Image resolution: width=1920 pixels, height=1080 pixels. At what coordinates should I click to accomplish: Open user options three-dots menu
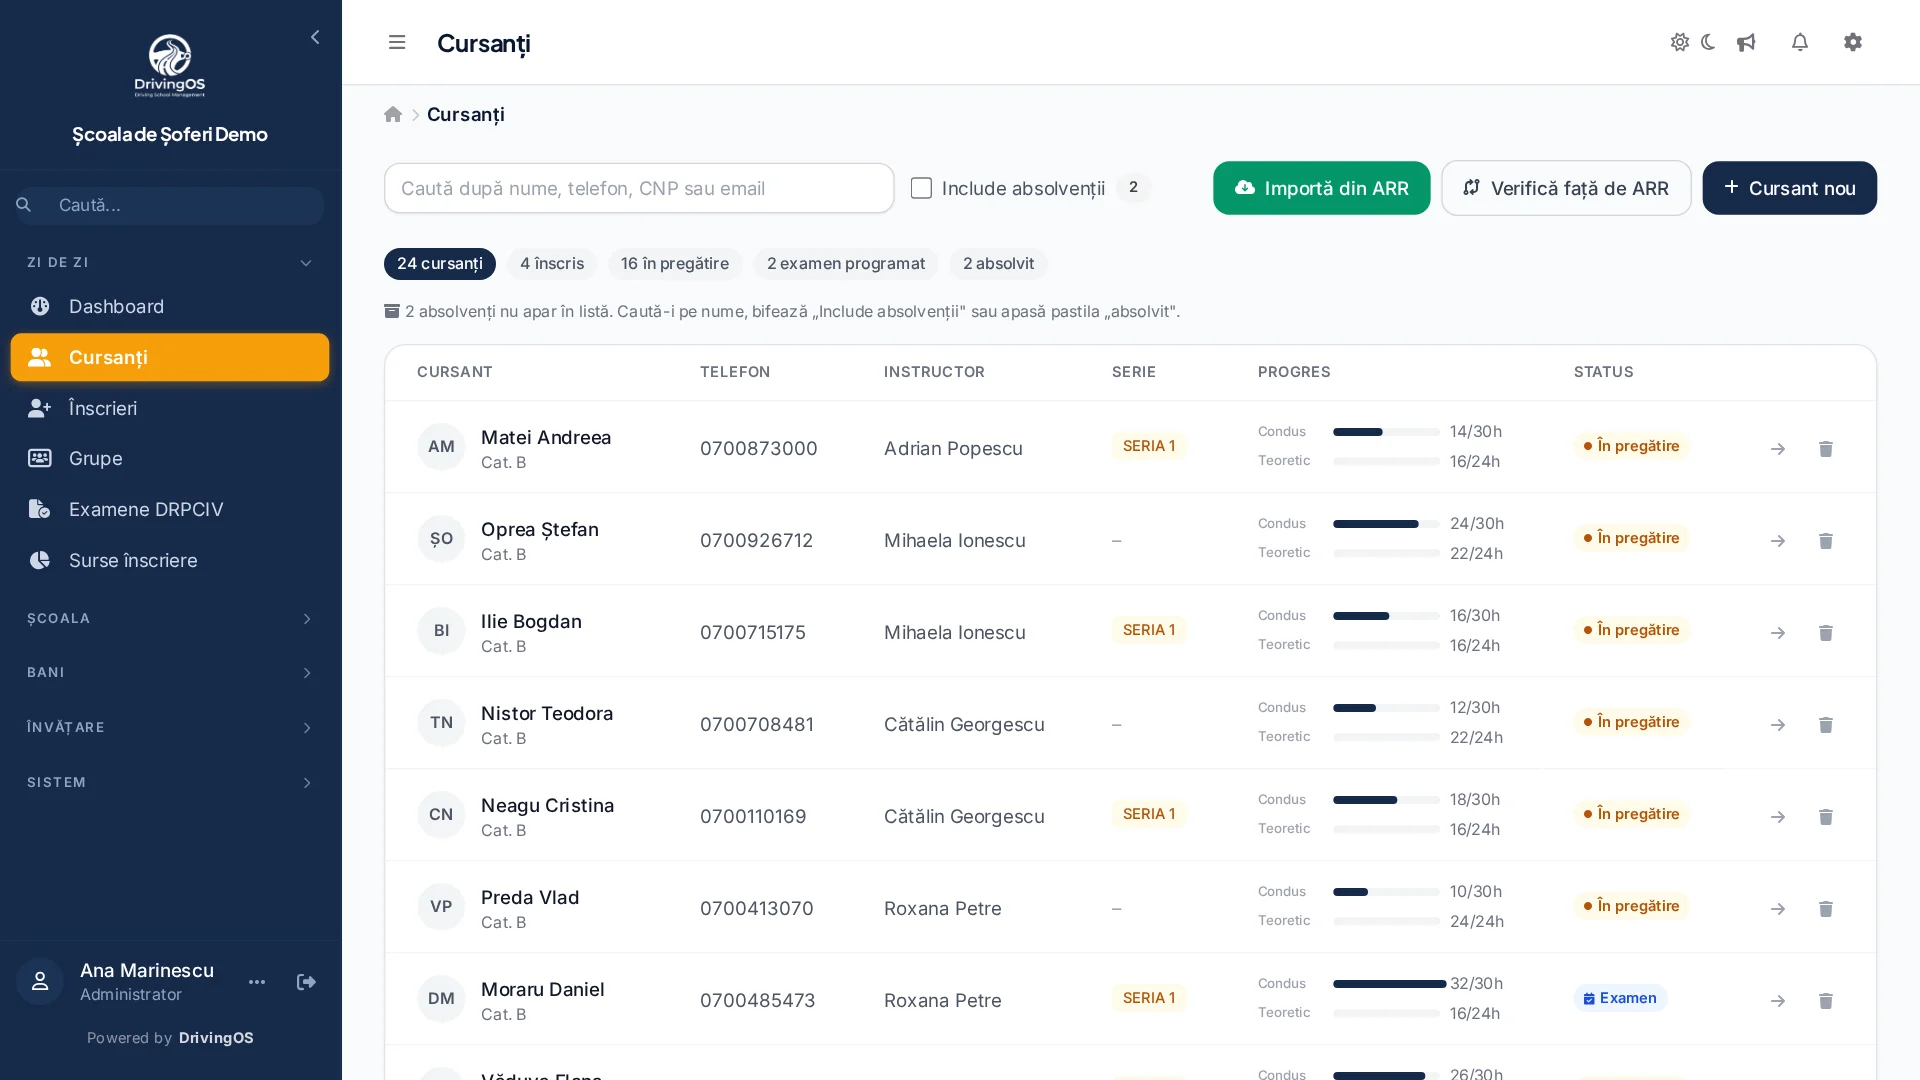tap(257, 982)
